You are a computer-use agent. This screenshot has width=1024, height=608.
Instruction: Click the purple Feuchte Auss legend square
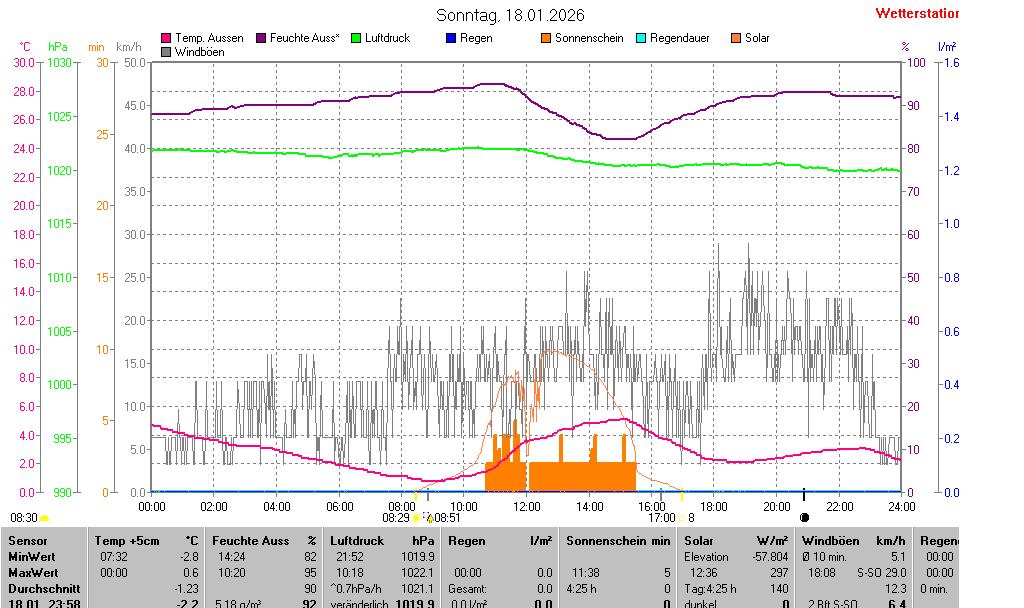tap(261, 38)
